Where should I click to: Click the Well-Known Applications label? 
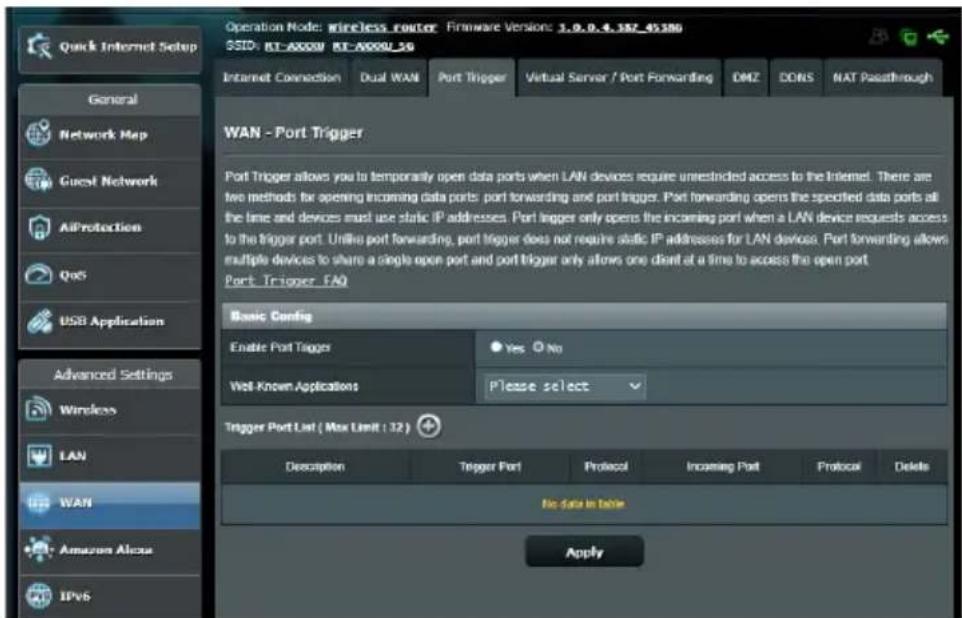[293, 387]
